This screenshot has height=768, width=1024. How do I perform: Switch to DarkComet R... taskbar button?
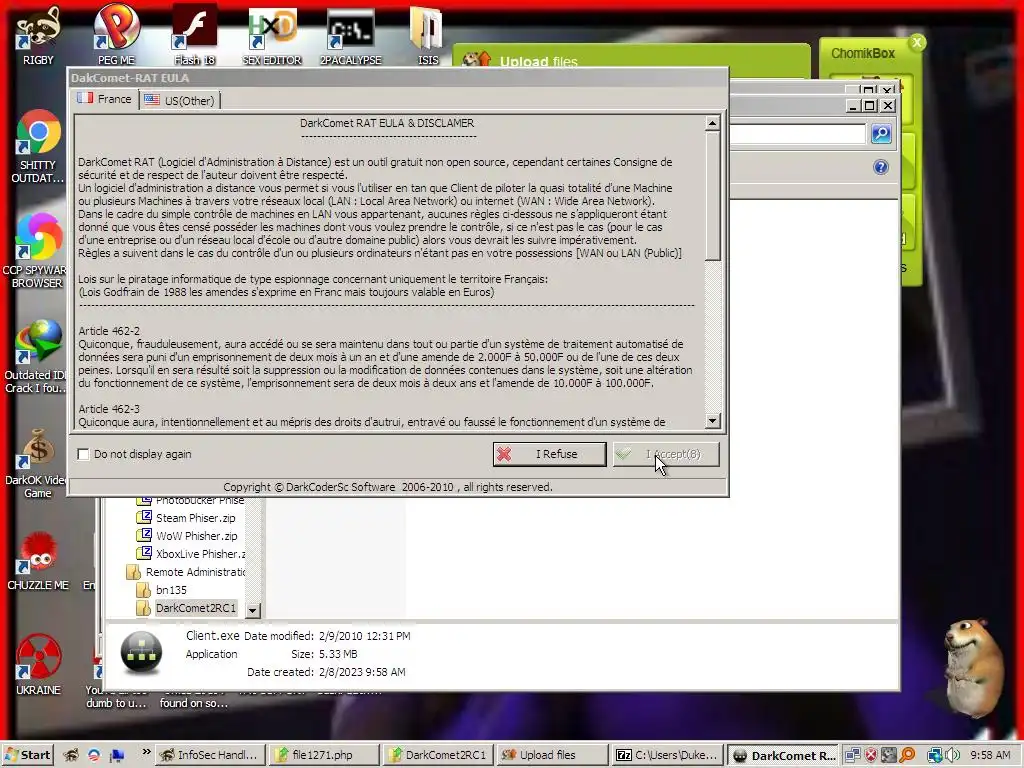(783, 756)
